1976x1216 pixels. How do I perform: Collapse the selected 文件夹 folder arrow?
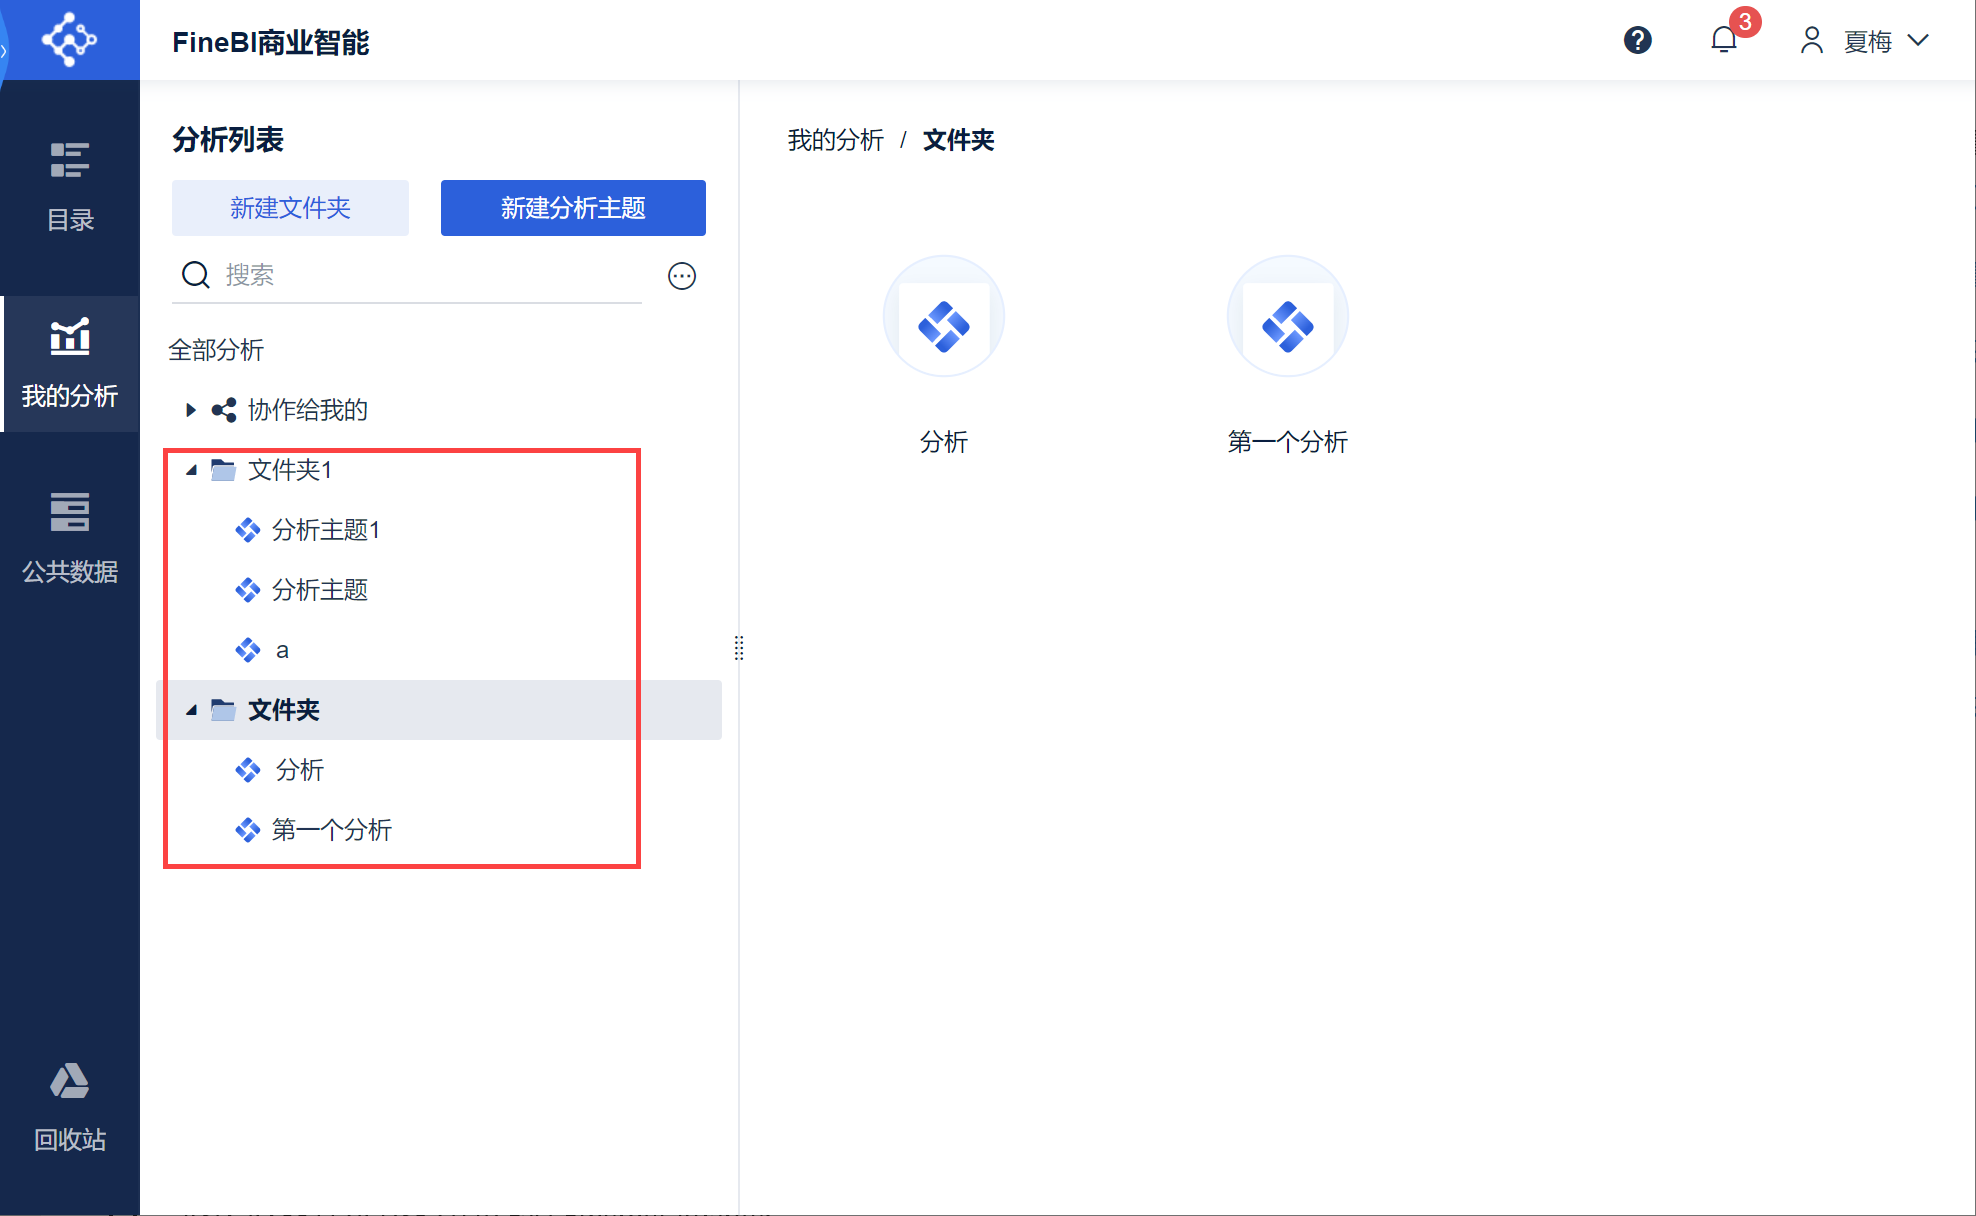click(x=191, y=710)
